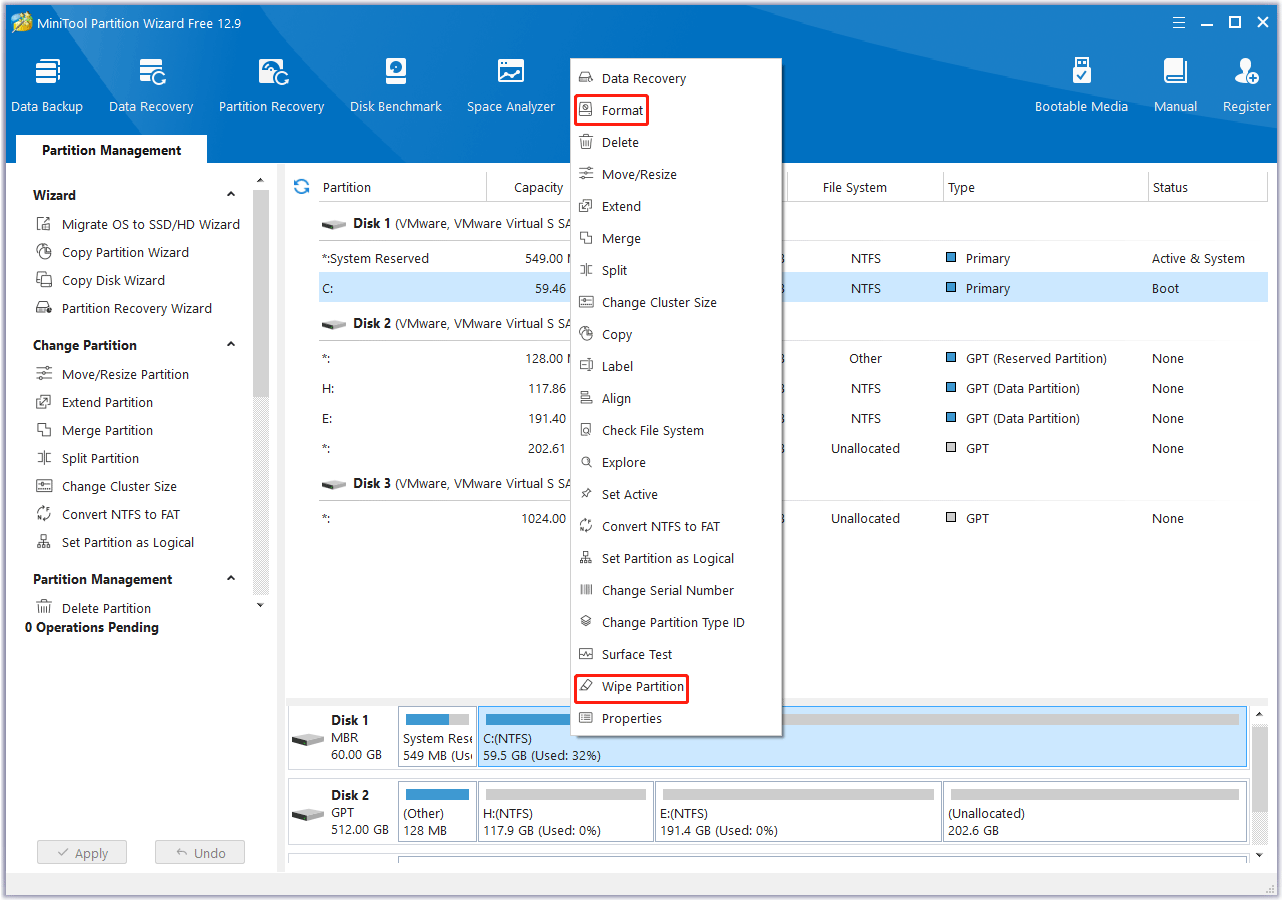The height and width of the screenshot is (900, 1282).
Task: Select Disk 2 unallocated 202.6 GB block
Action: (x=1094, y=812)
